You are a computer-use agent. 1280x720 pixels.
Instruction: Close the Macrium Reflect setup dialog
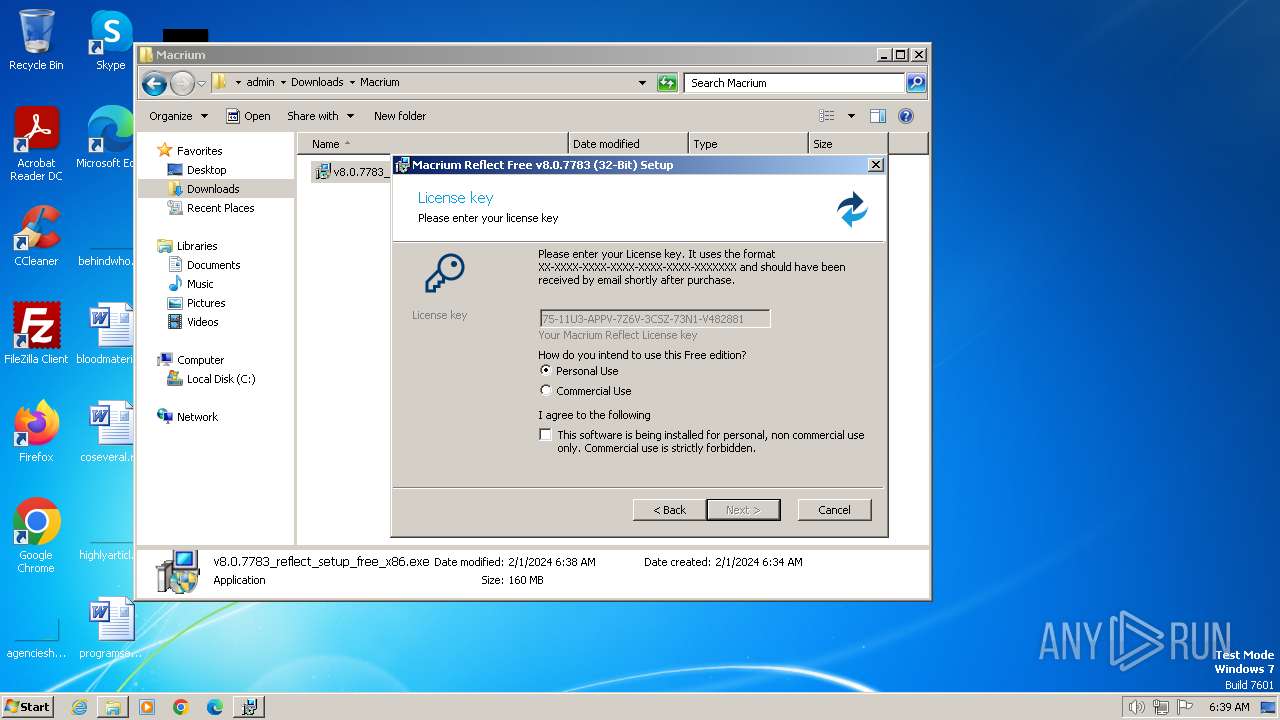(875, 165)
